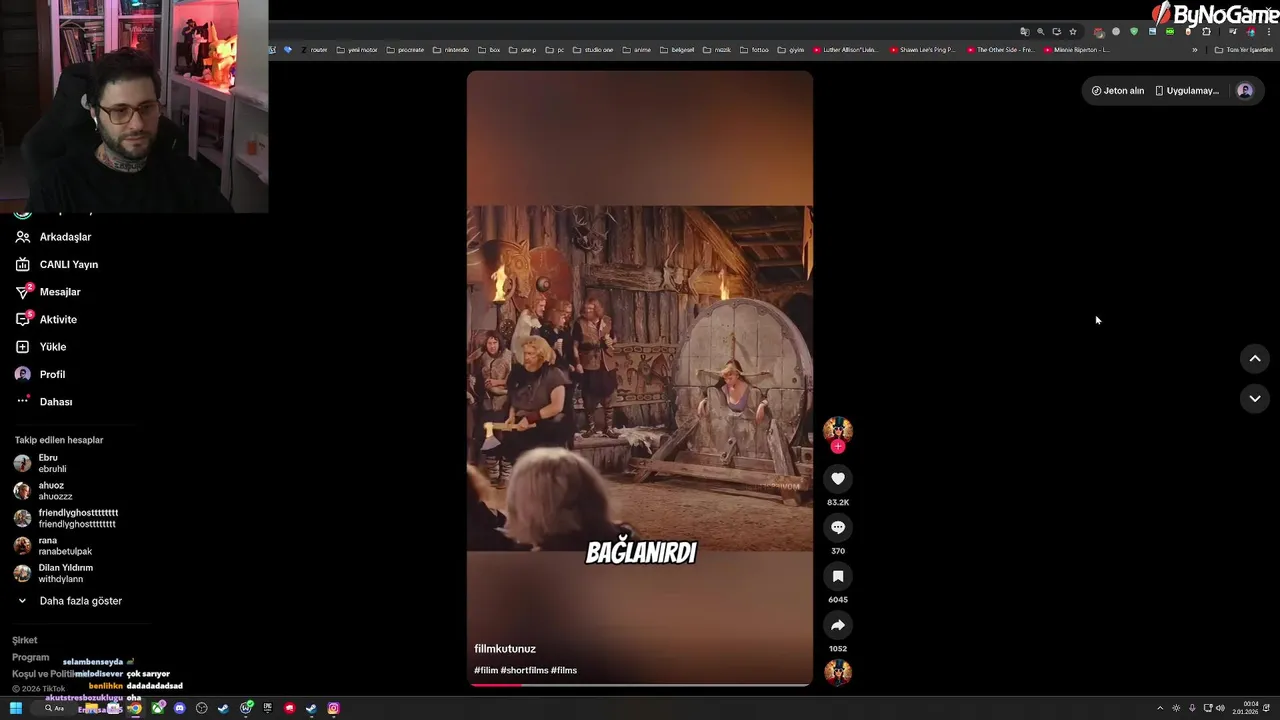Go to previous video with up chevron
Screen dimensions: 1280x720
click(1255, 359)
